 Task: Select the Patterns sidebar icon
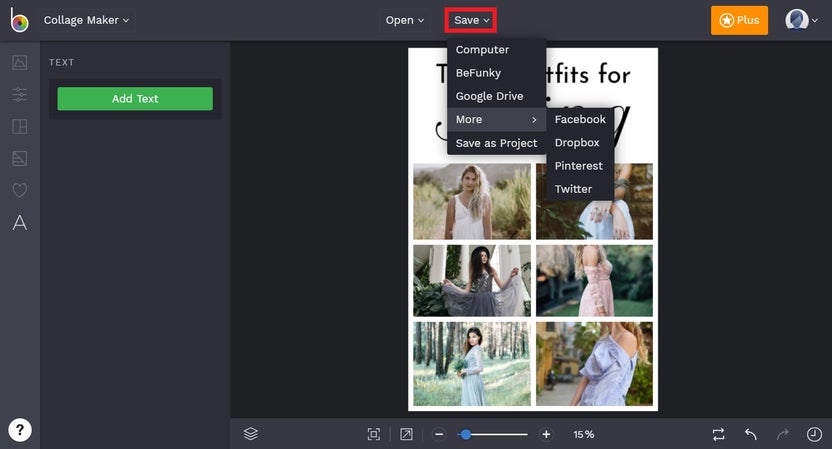tap(20, 158)
